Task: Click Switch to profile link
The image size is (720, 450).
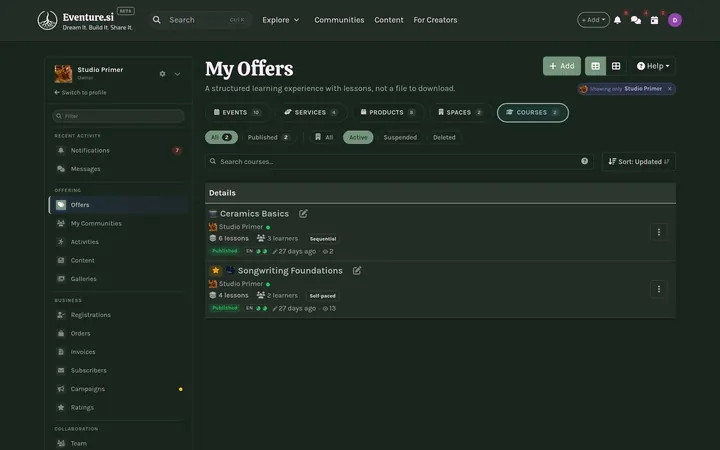Action: (80, 92)
